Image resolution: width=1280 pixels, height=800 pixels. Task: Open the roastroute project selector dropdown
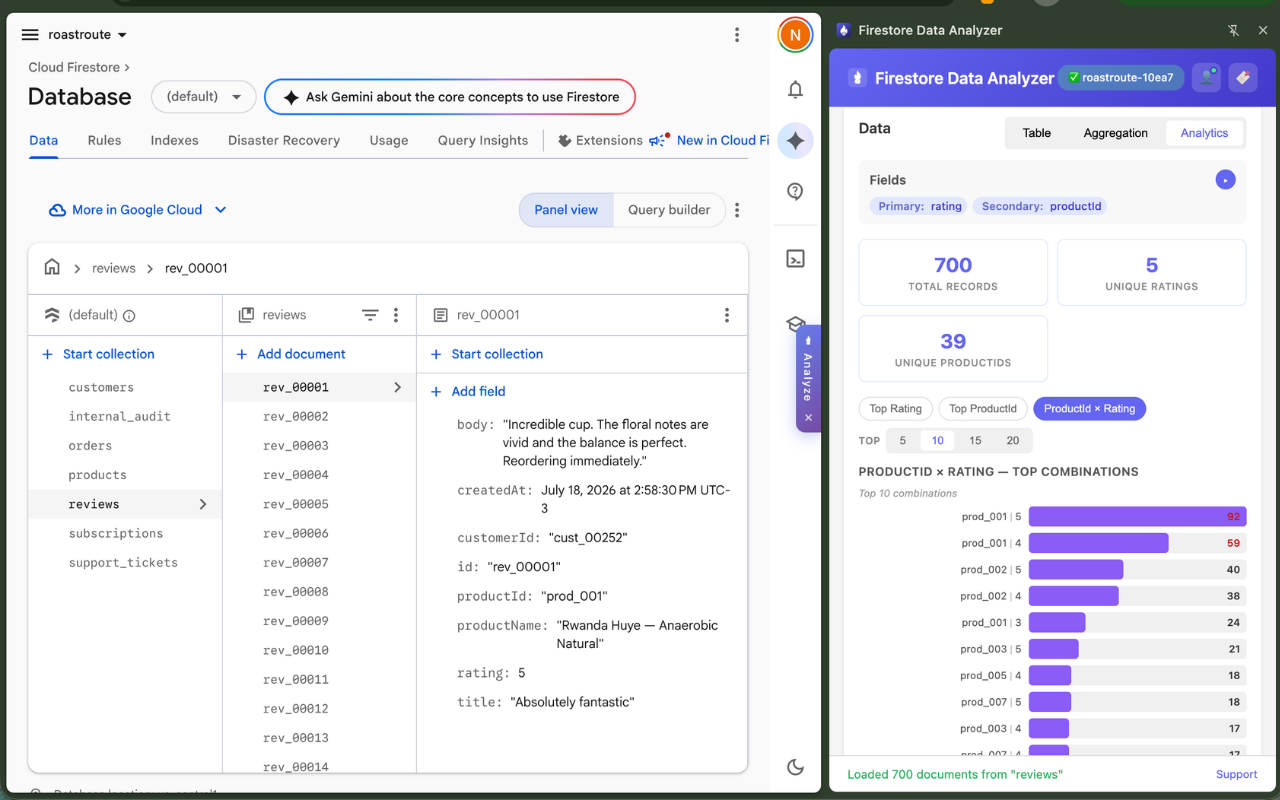(87, 35)
